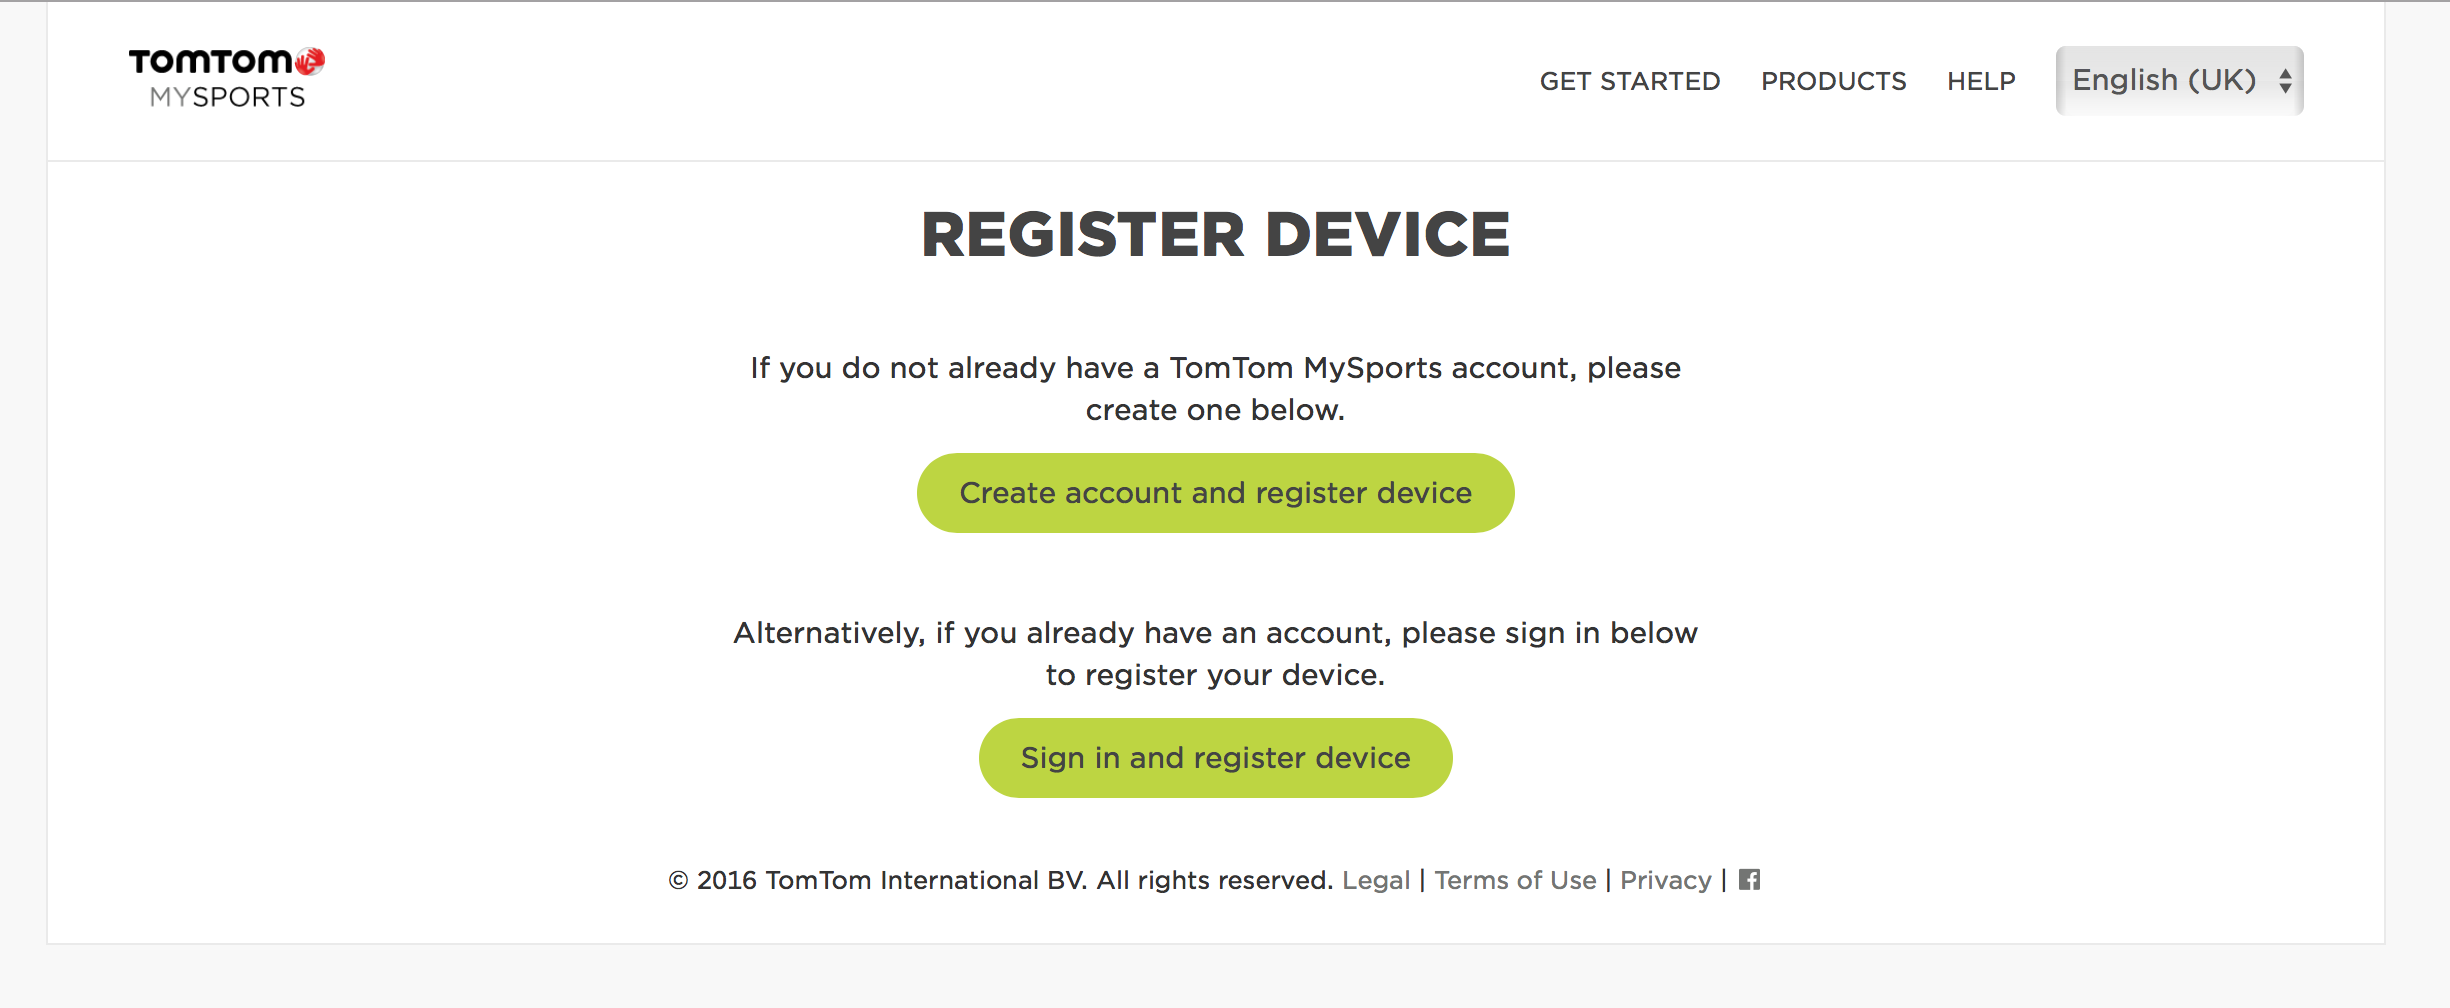This screenshot has width=2450, height=1008.
Task: Click the 'If you do not already have' text
Action: click(1215, 368)
